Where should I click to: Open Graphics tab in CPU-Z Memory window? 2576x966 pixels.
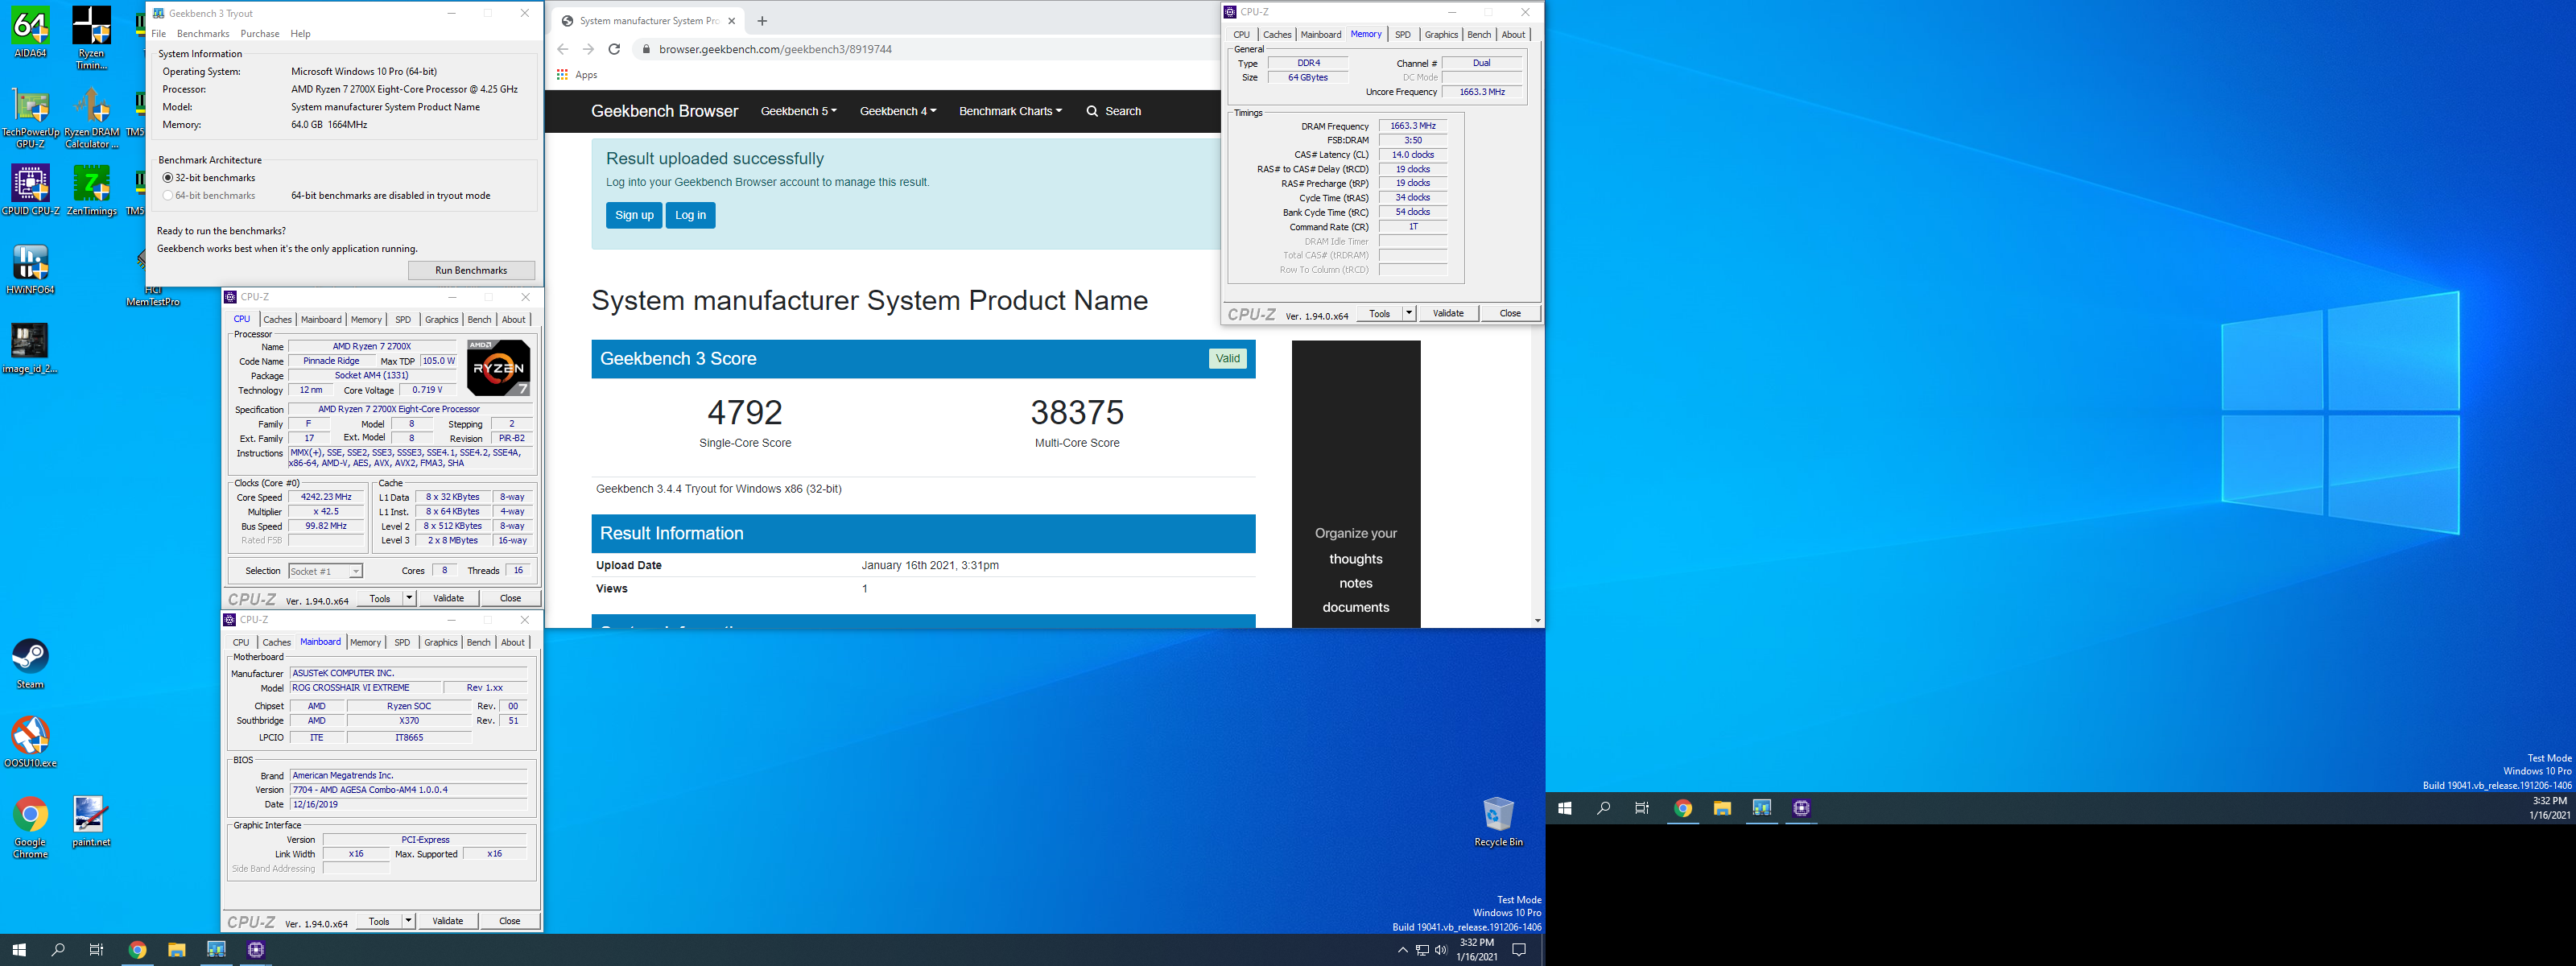click(1441, 35)
